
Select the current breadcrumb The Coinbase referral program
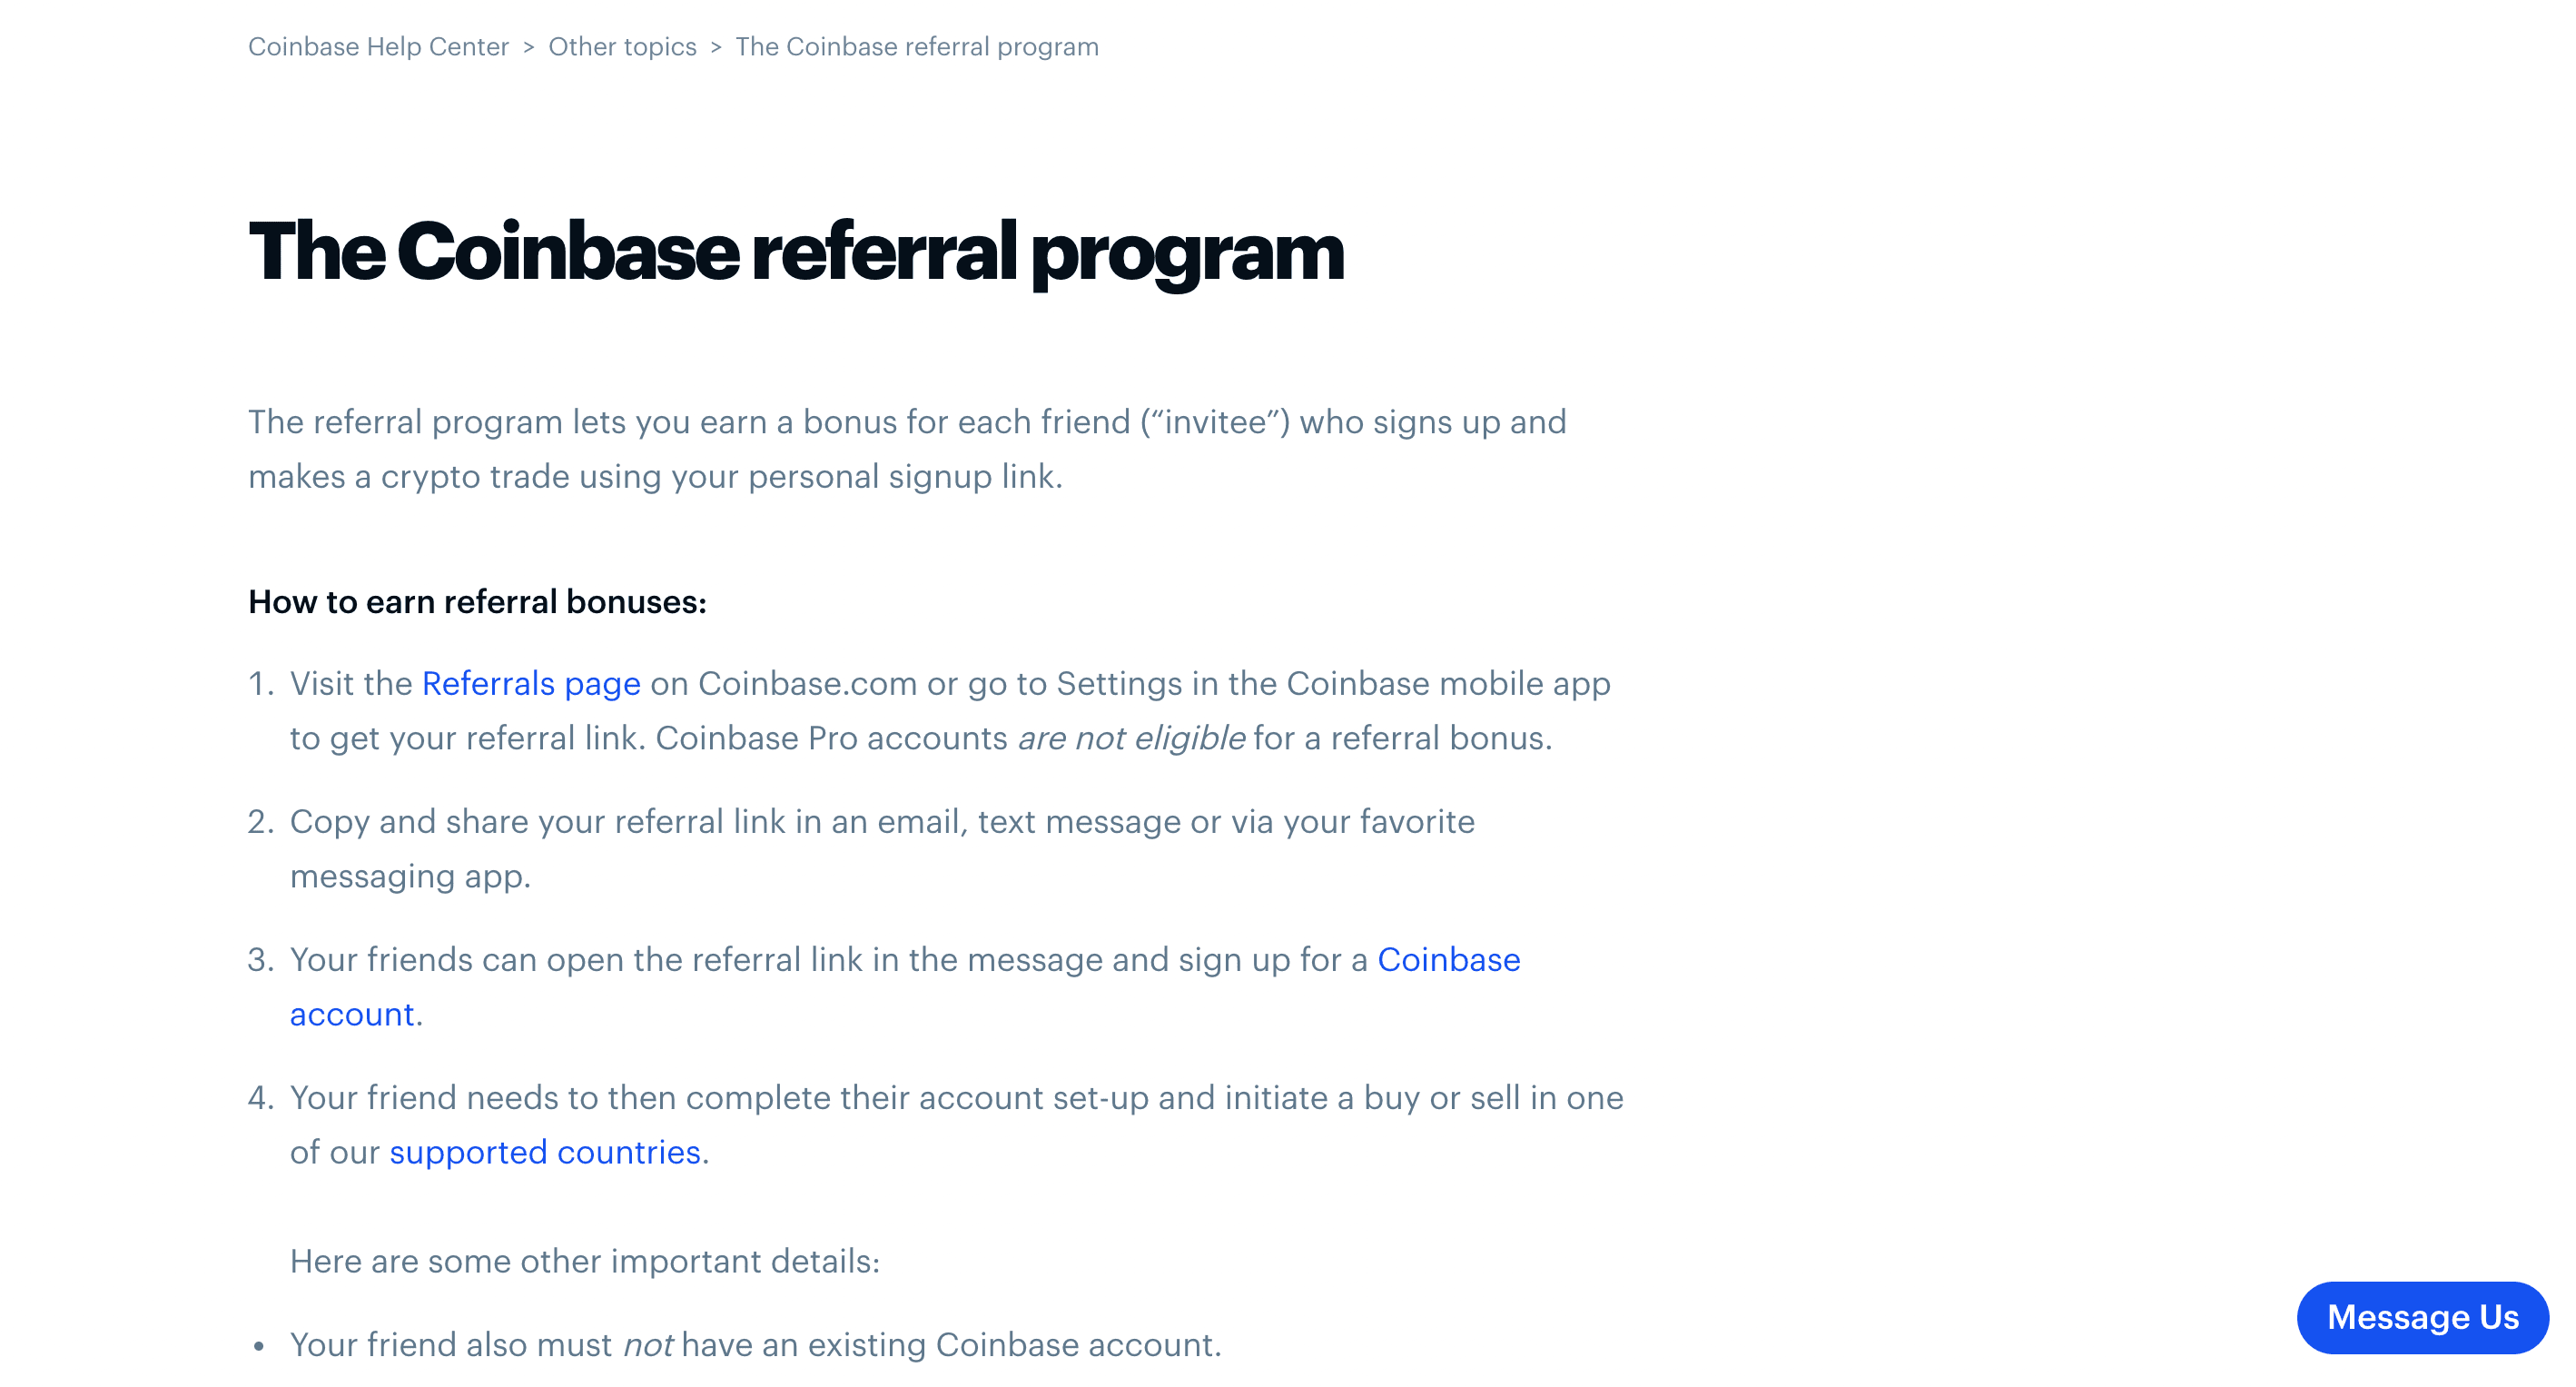click(915, 46)
